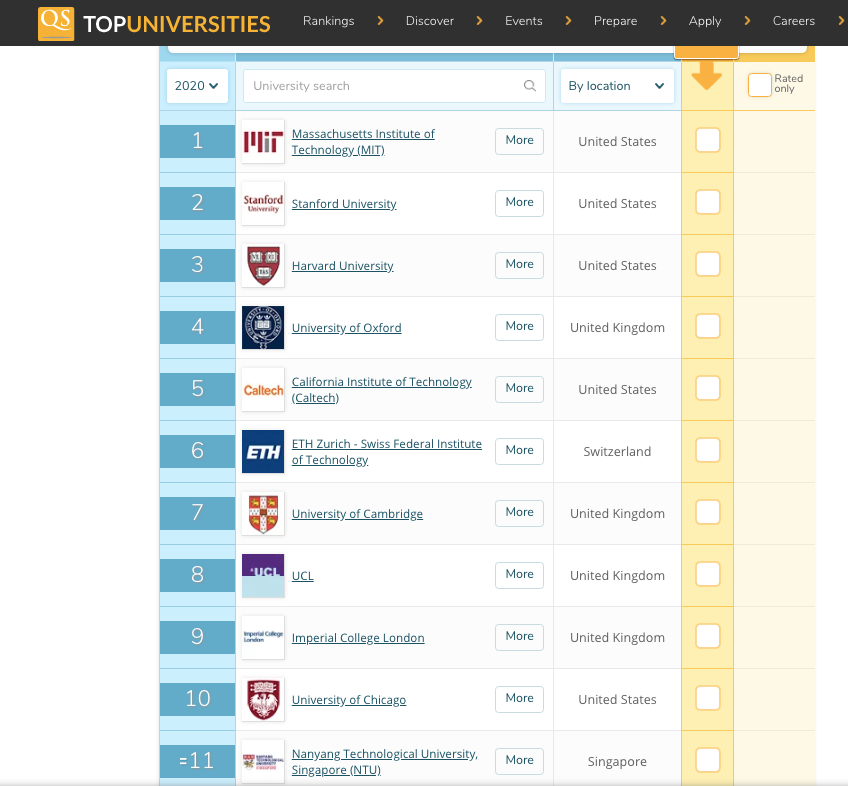Open the ETH Zurich link
The width and height of the screenshot is (848, 786).
click(x=387, y=452)
